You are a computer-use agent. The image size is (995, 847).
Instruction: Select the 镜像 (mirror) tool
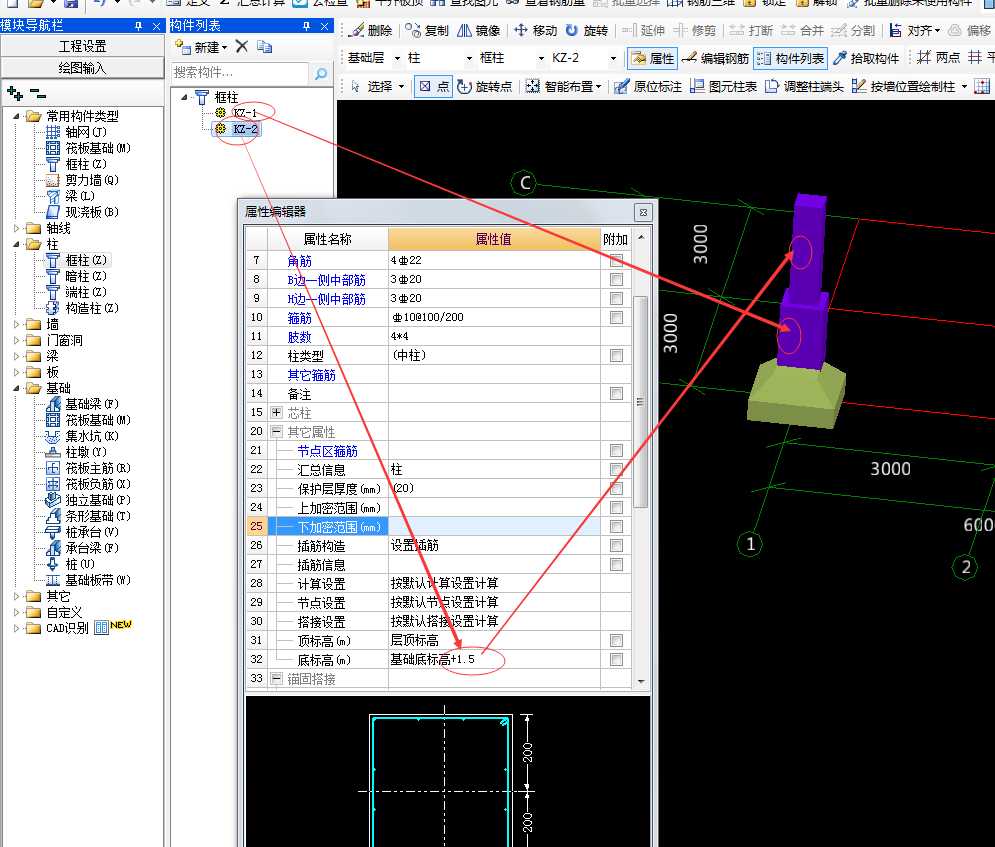479,30
